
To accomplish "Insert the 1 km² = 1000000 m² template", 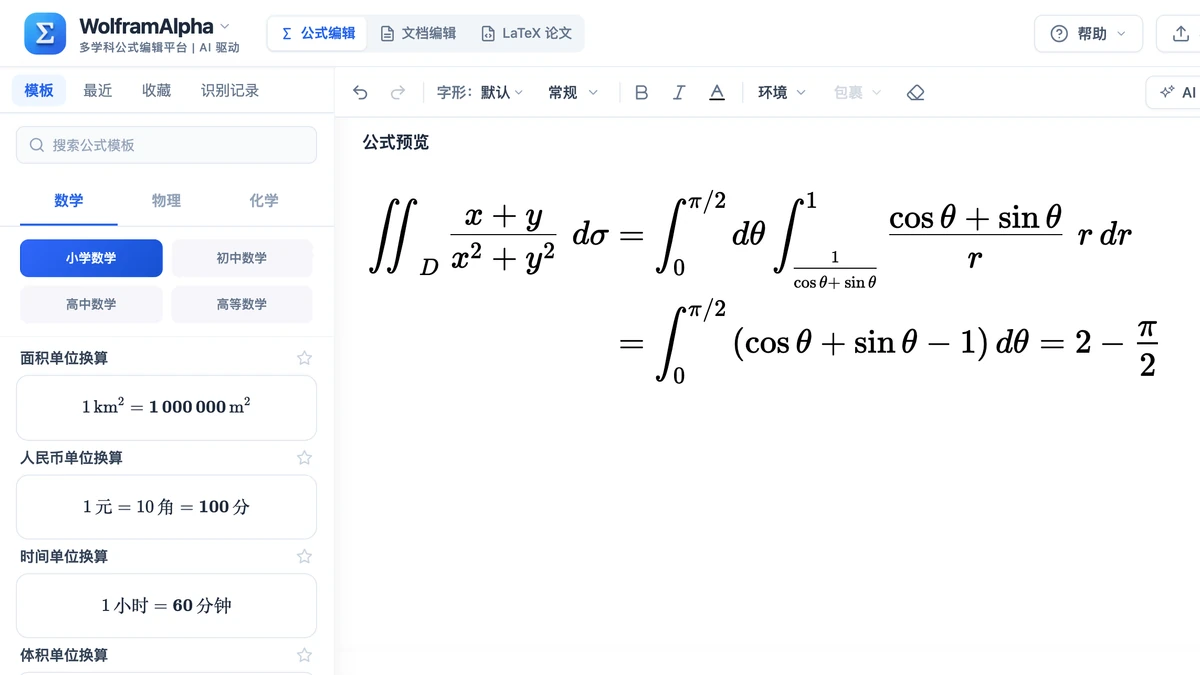I will click(166, 407).
